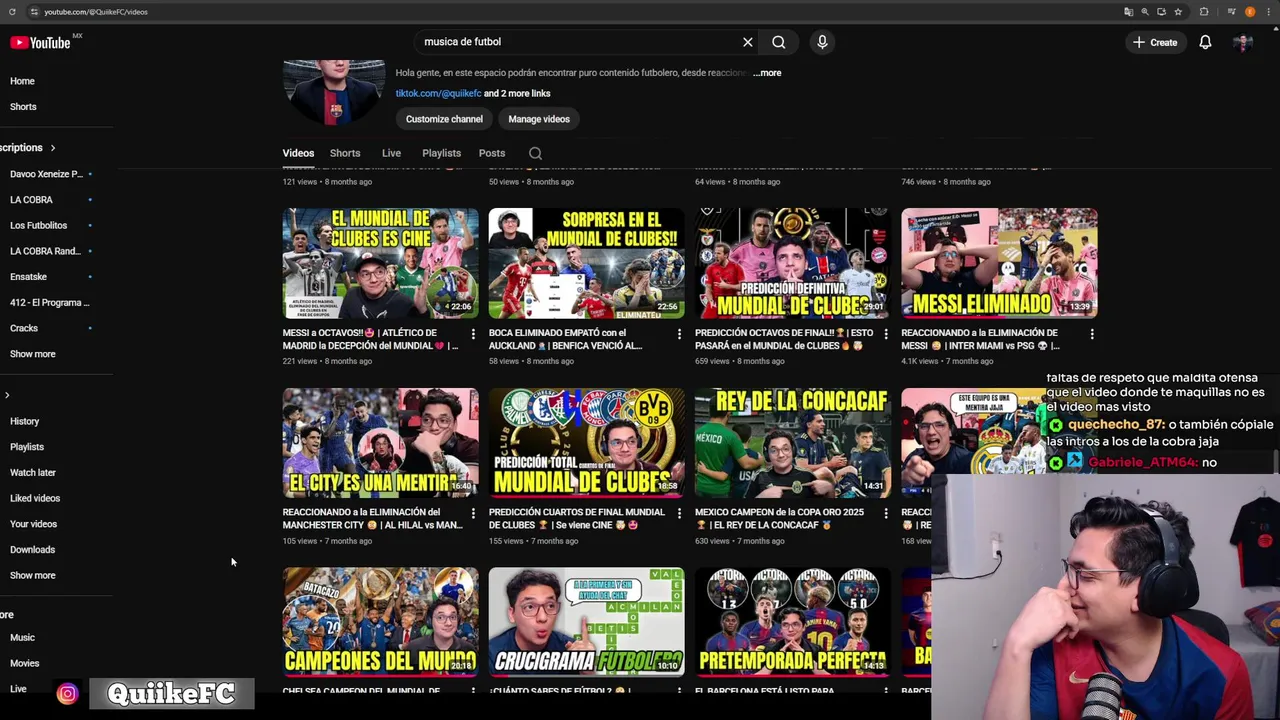Screen dimensions: 1280x720
Task: Click the YouTube logo
Action: 40,42
